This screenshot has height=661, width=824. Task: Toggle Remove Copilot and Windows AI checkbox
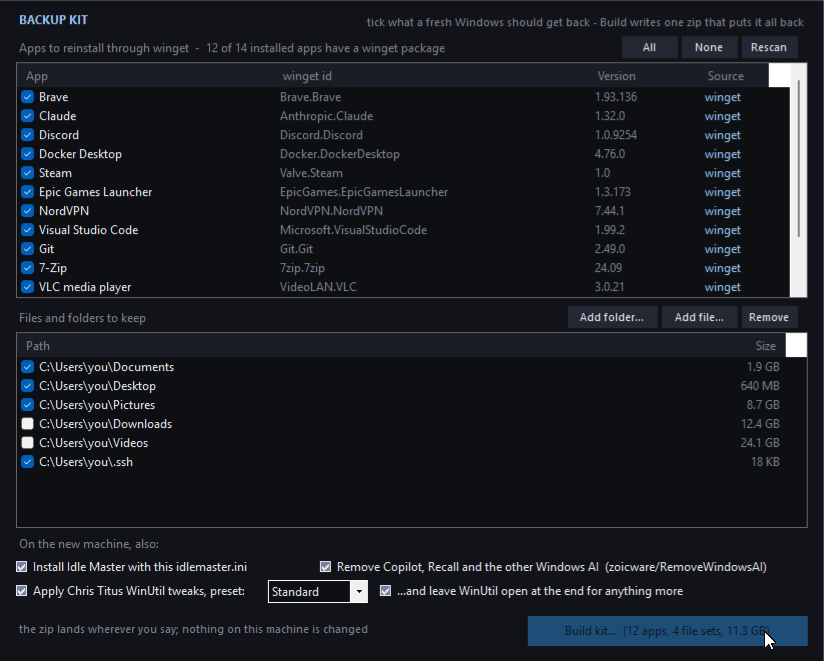[x=325, y=566]
